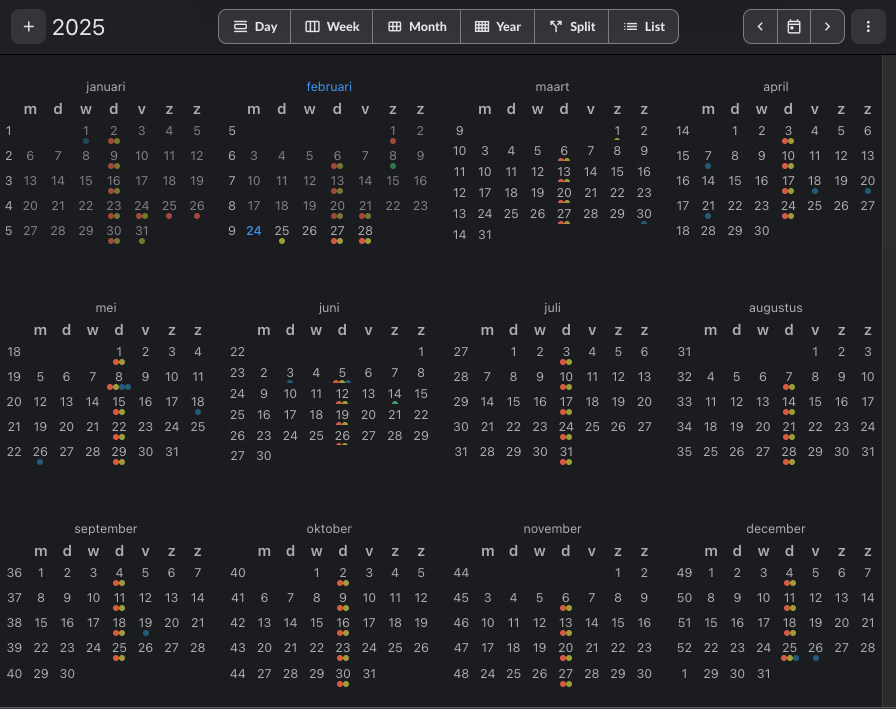Open the september month heading
The image size is (896, 709).
(x=106, y=529)
